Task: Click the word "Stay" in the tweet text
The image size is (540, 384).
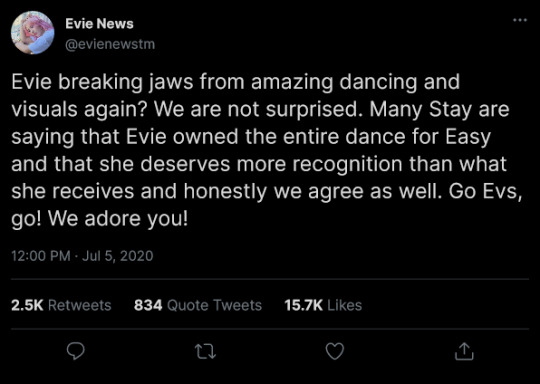Action: tap(450, 110)
